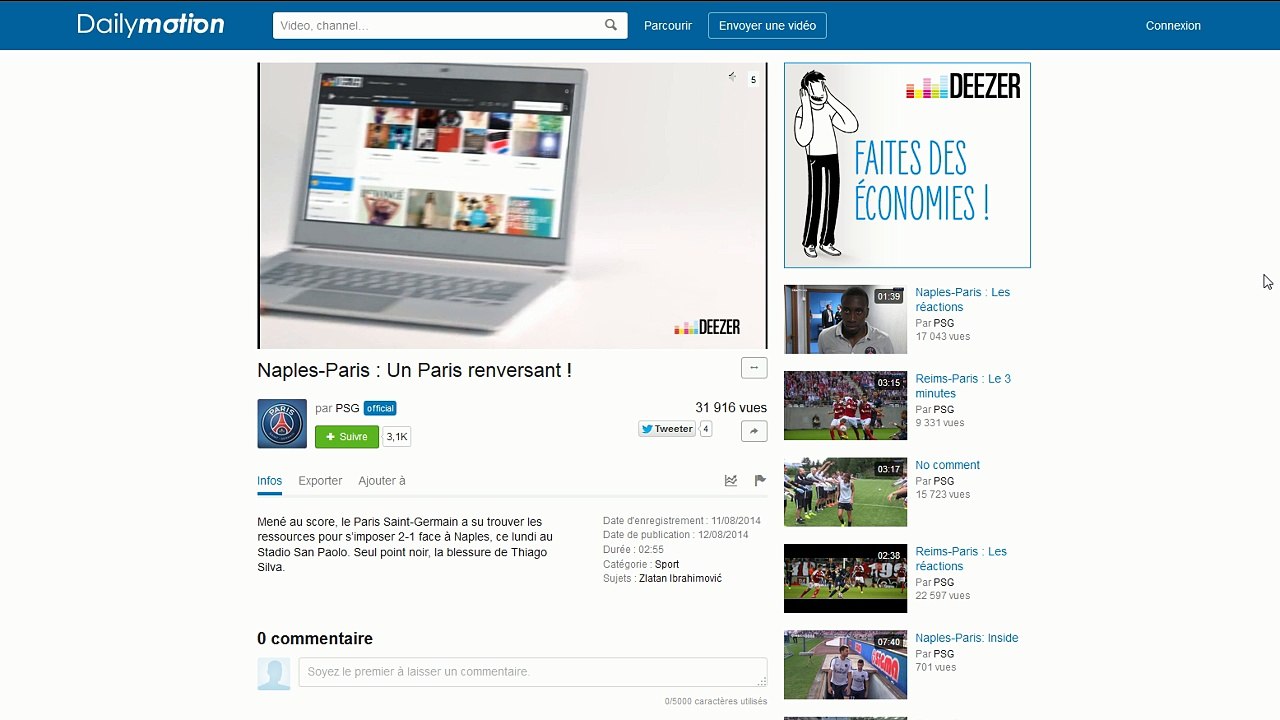
Task: Open 'Naples-Paris: Inside' video thumbnail
Action: 845,665
